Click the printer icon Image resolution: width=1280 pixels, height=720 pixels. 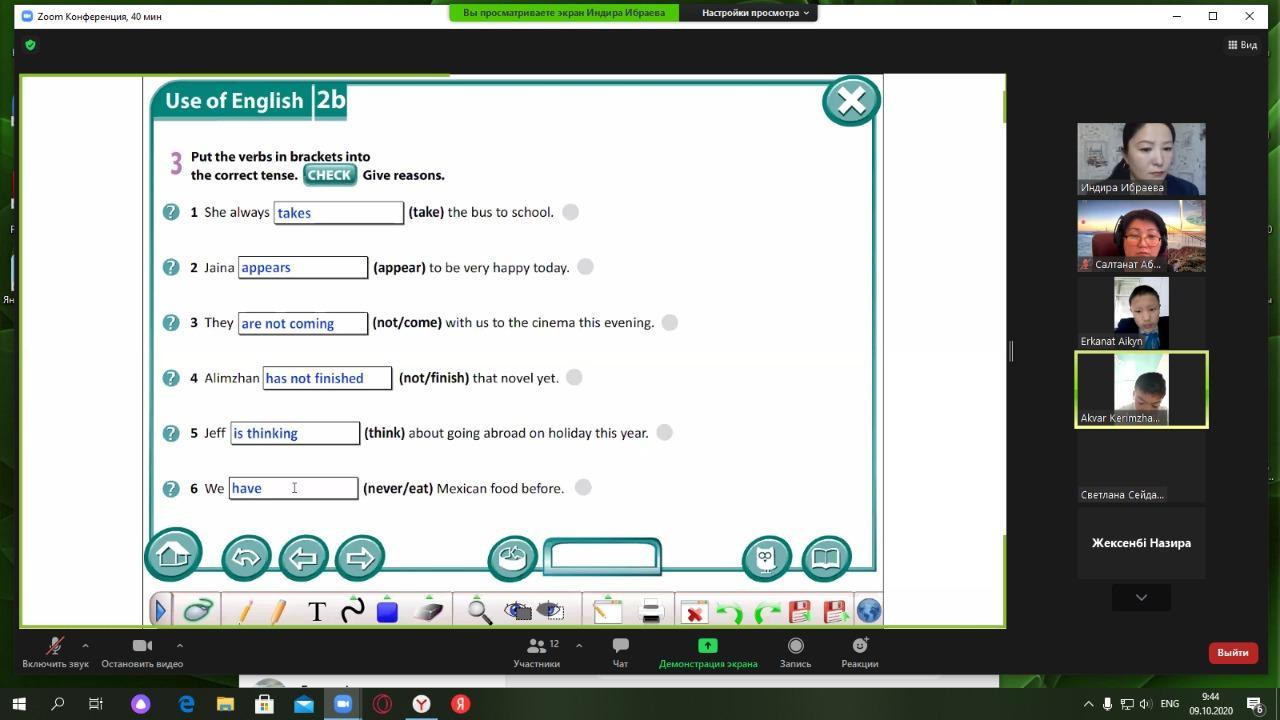pos(651,611)
